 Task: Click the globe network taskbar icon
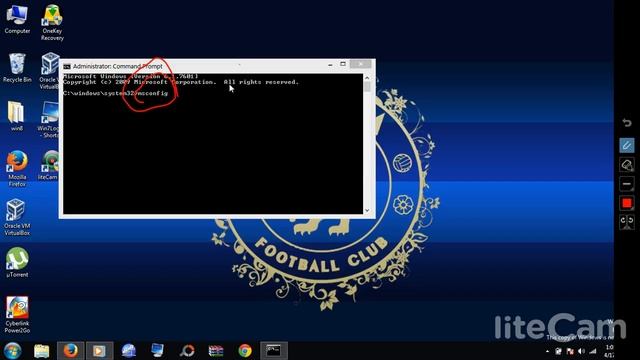pos(129,351)
